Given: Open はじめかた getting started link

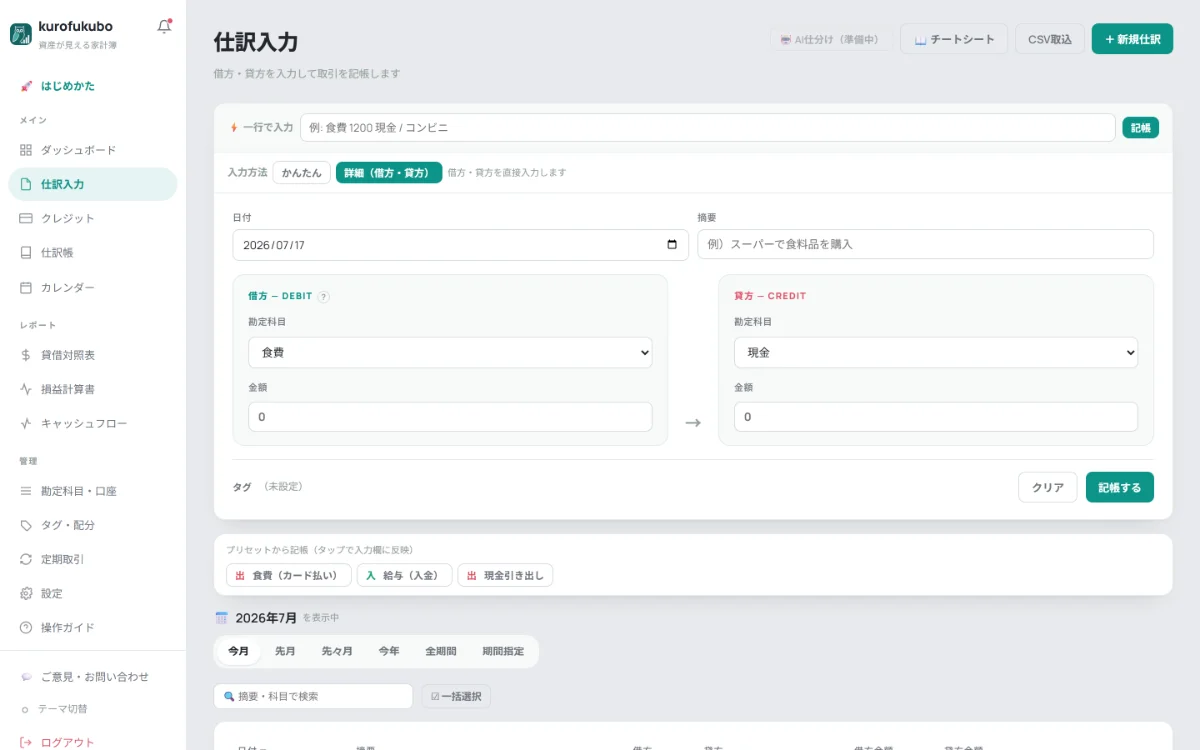Looking at the screenshot, I should [x=93, y=86].
